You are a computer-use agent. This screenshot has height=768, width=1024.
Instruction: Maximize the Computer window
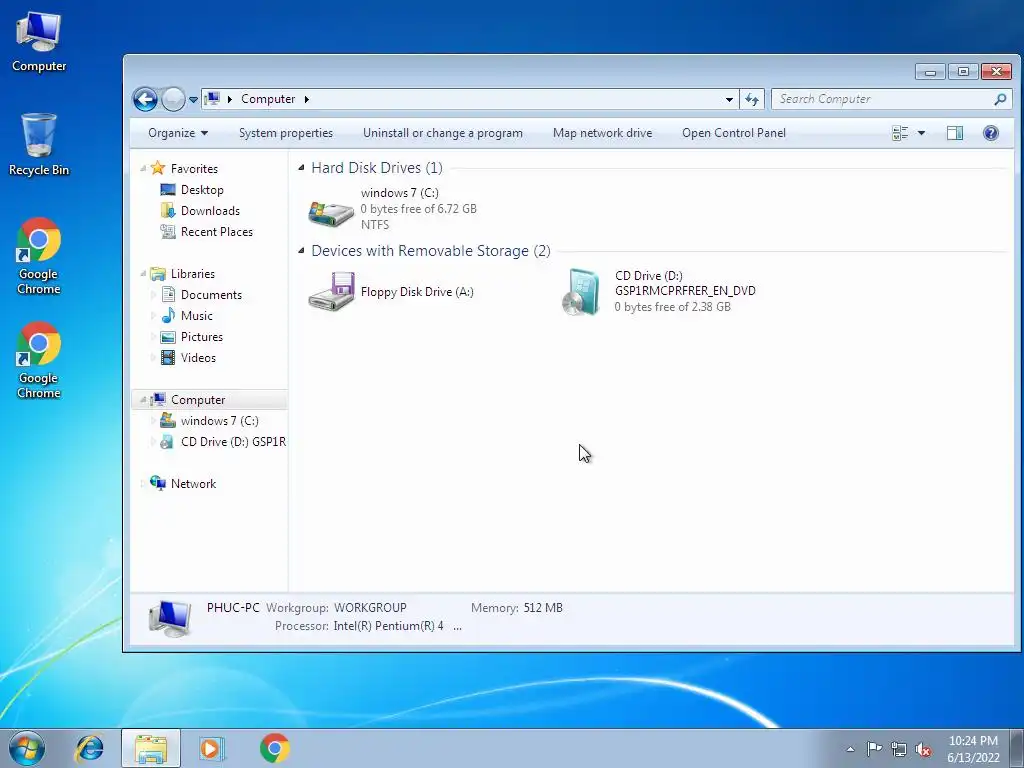coord(963,71)
